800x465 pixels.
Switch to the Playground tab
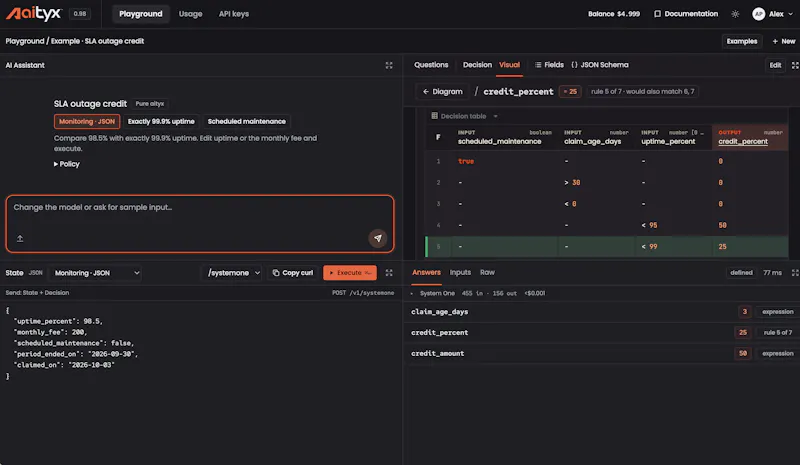point(140,14)
